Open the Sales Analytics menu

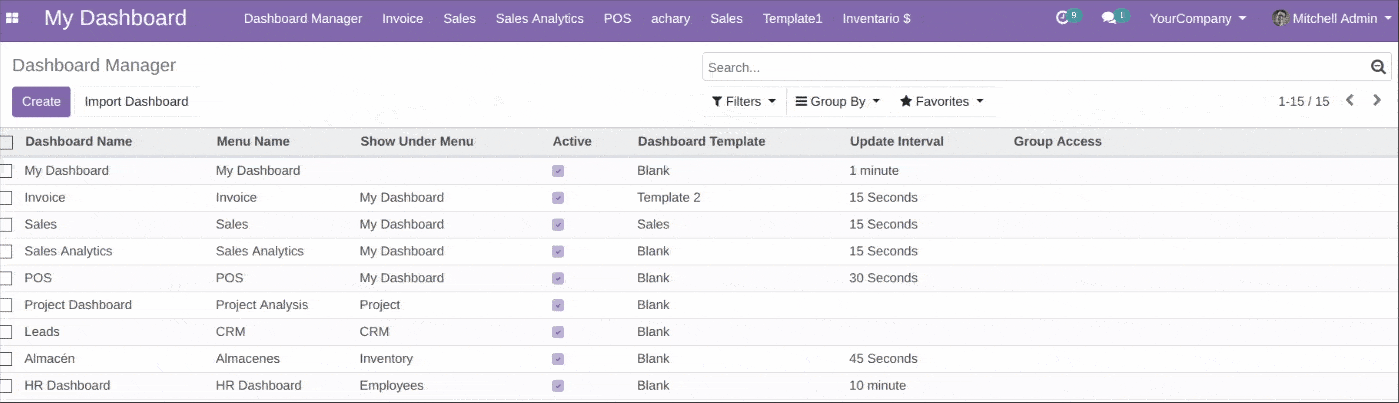tap(539, 18)
